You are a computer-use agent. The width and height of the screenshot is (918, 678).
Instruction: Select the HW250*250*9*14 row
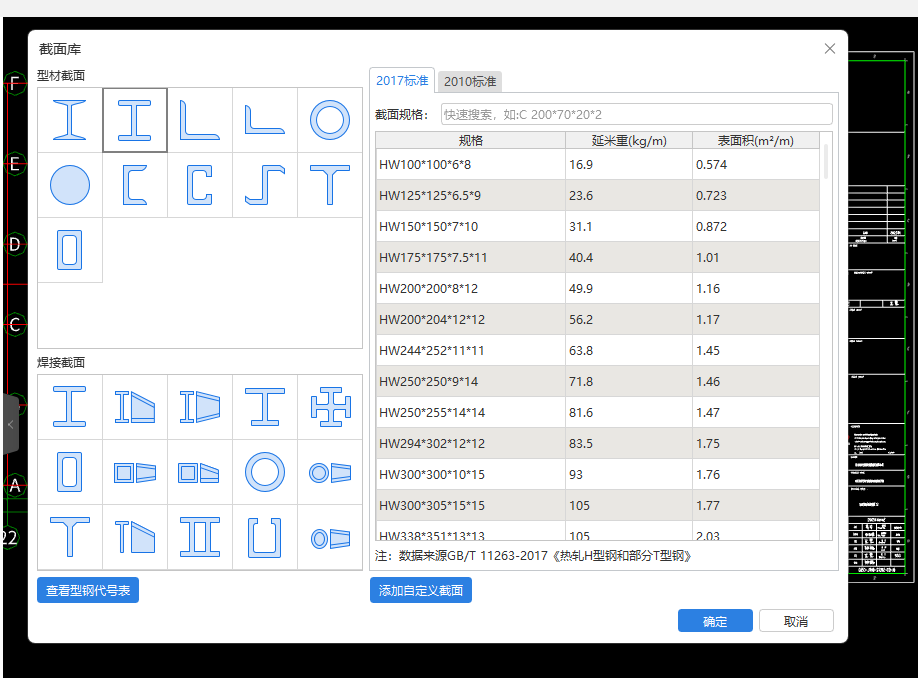pos(597,382)
